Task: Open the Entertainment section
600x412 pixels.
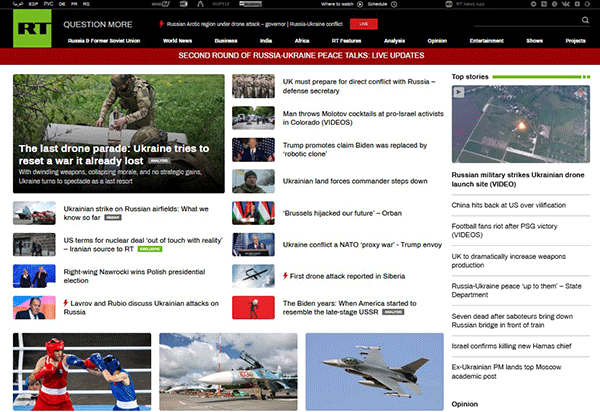Action: [487, 41]
